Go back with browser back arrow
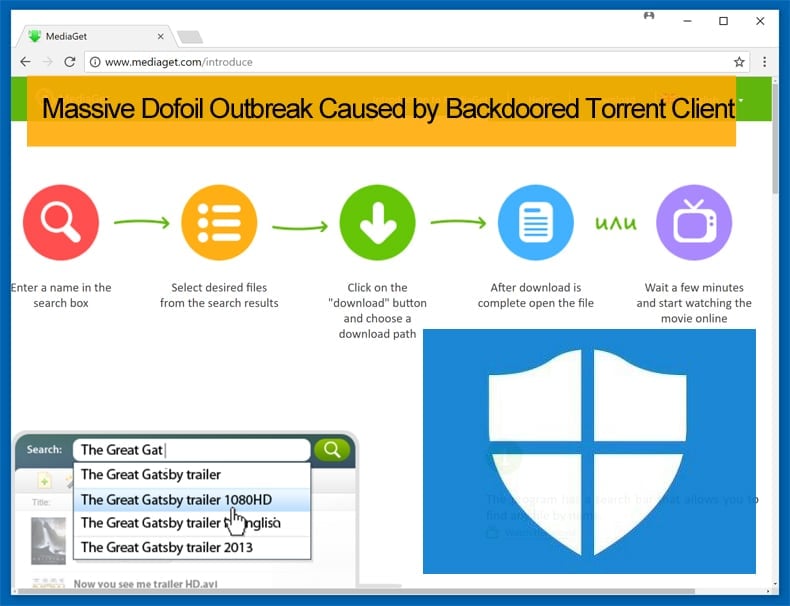 coord(25,62)
